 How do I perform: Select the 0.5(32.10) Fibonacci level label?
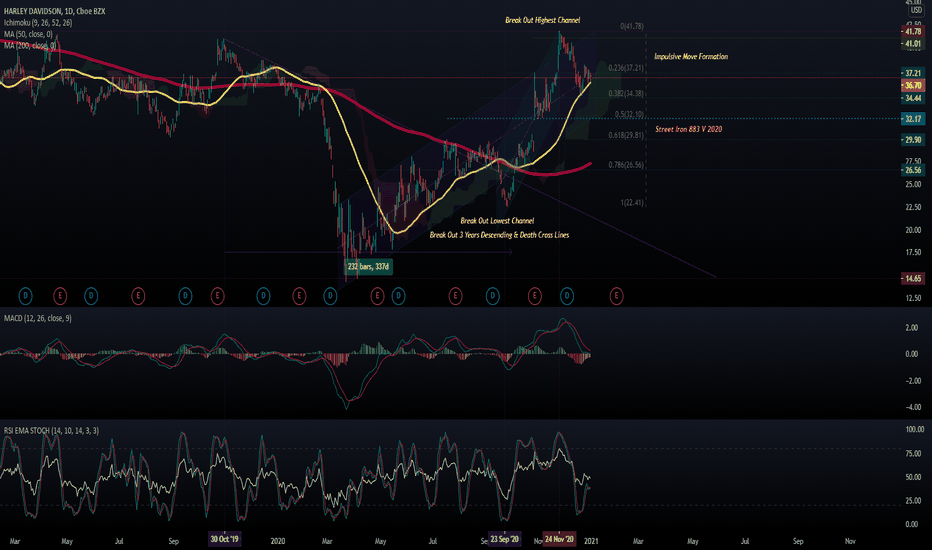pos(629,114)
